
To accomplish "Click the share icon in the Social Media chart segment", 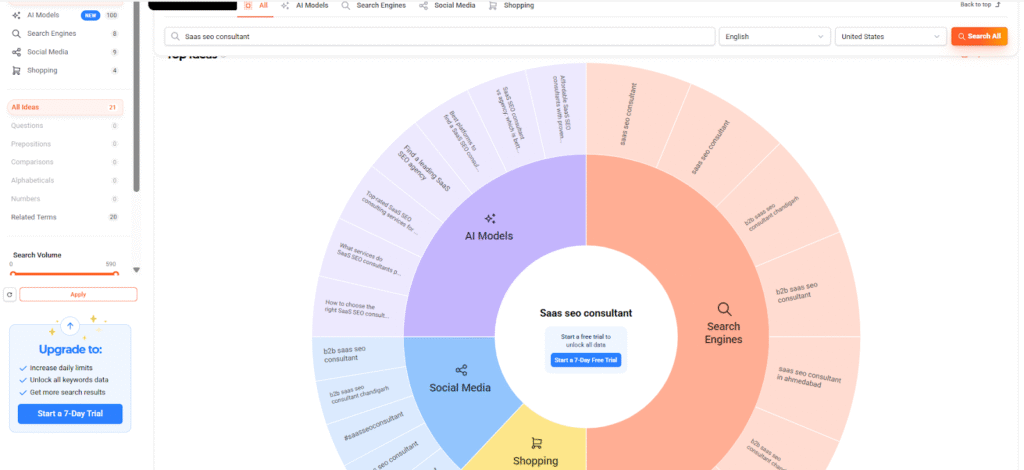I will coord(461,370).
